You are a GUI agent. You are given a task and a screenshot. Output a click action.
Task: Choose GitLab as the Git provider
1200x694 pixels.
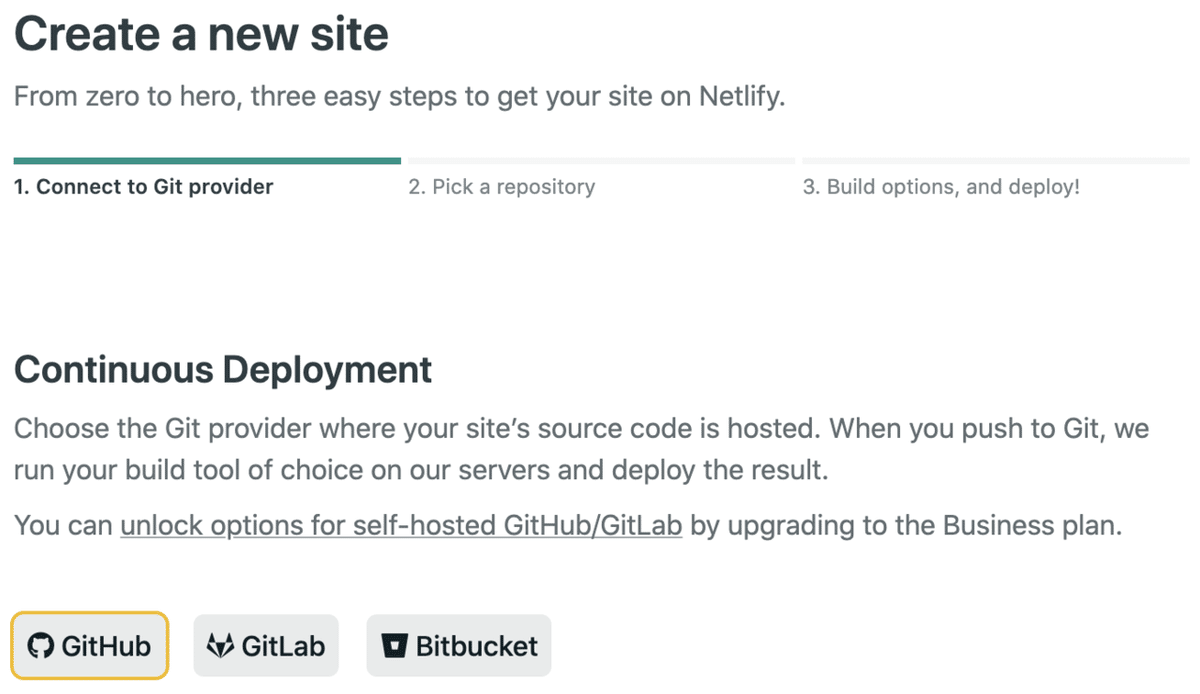point(266,646)
